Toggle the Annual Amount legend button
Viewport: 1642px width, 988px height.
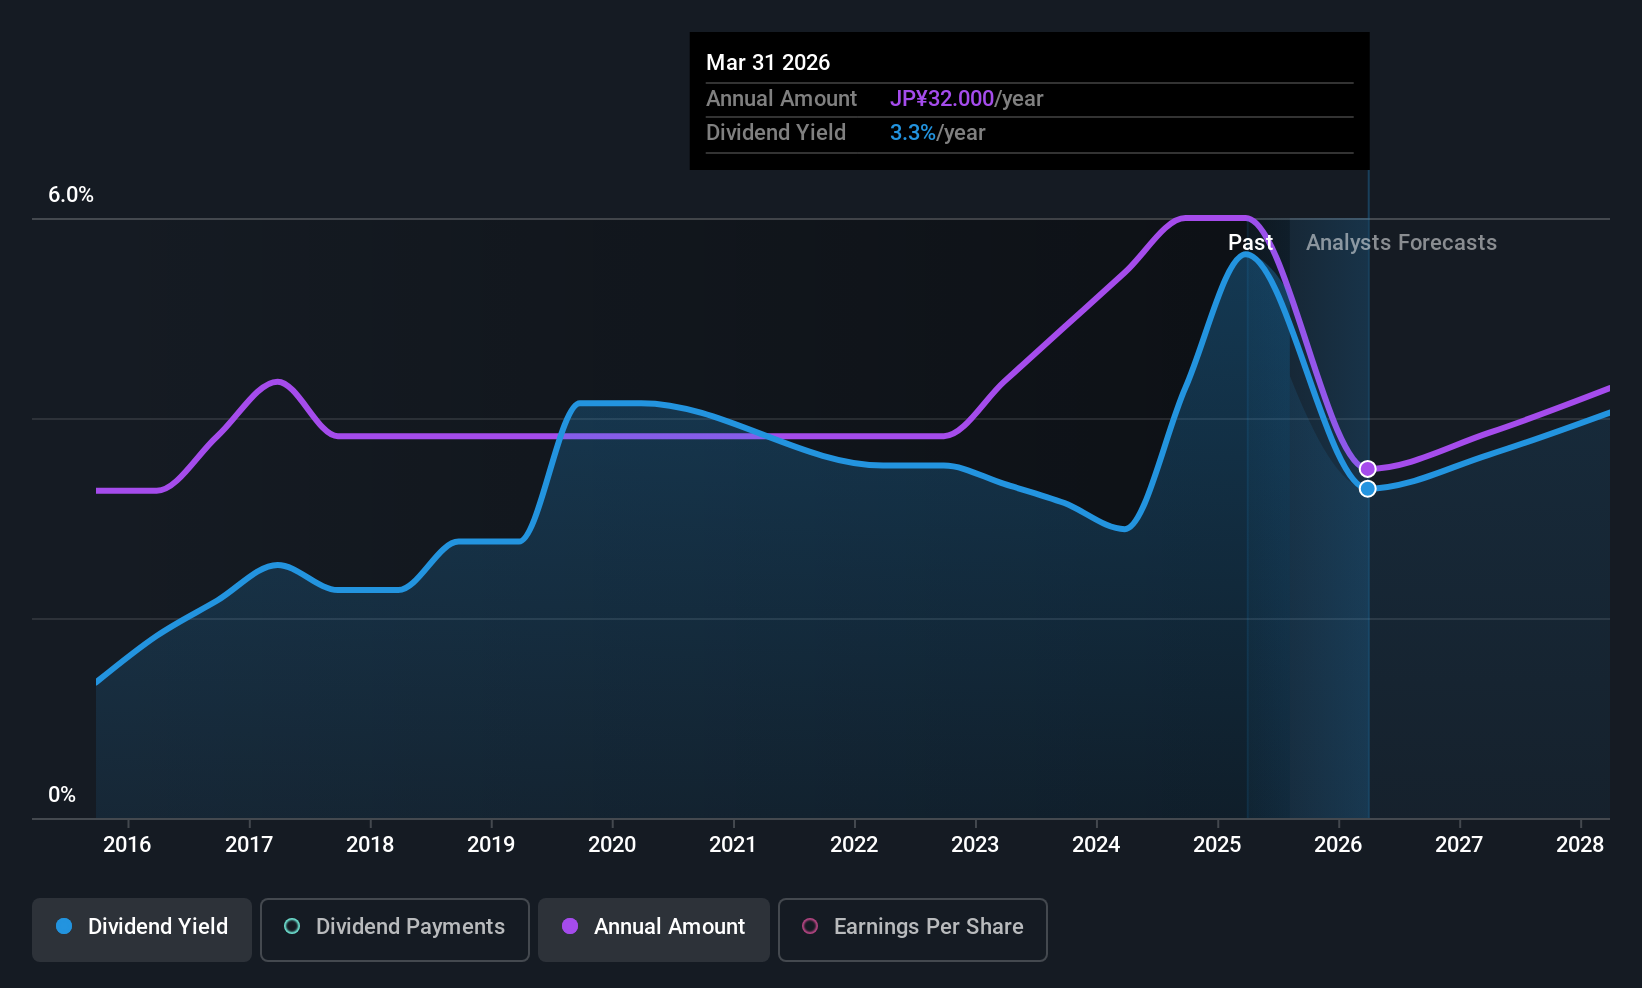point(654,929)
